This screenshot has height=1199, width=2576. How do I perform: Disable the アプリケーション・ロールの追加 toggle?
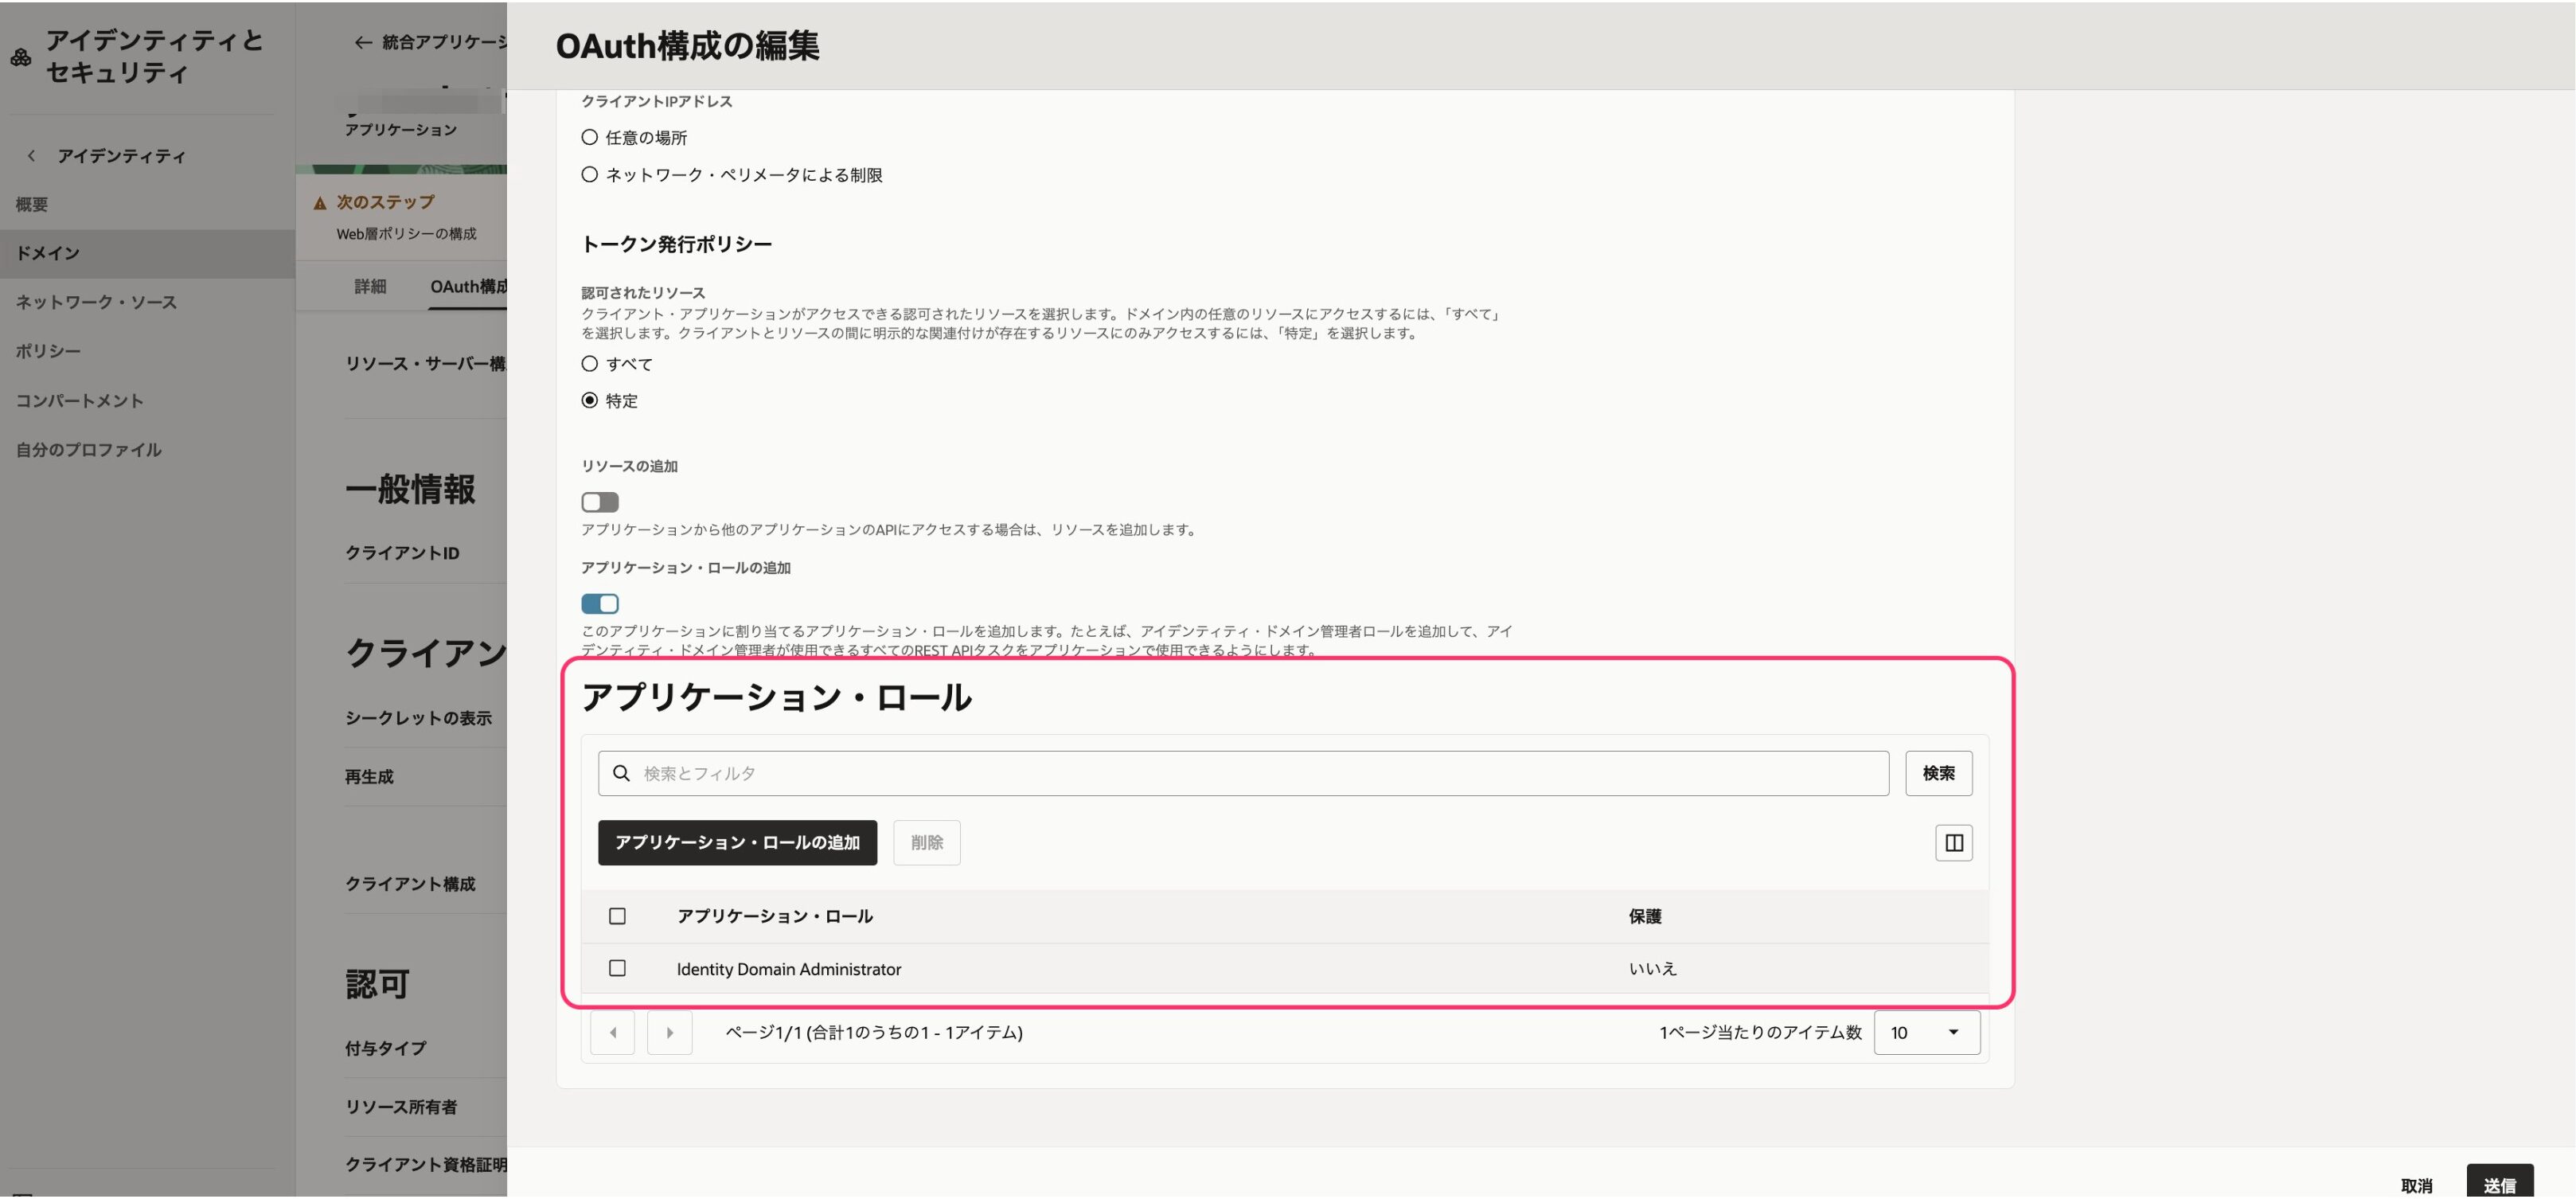coord(599,603)
